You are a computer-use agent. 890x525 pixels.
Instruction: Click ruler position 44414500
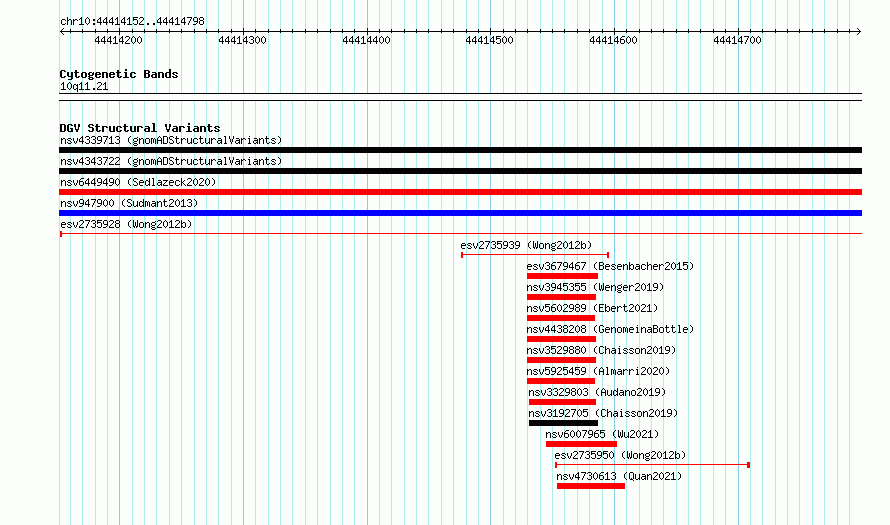point(489,40)
